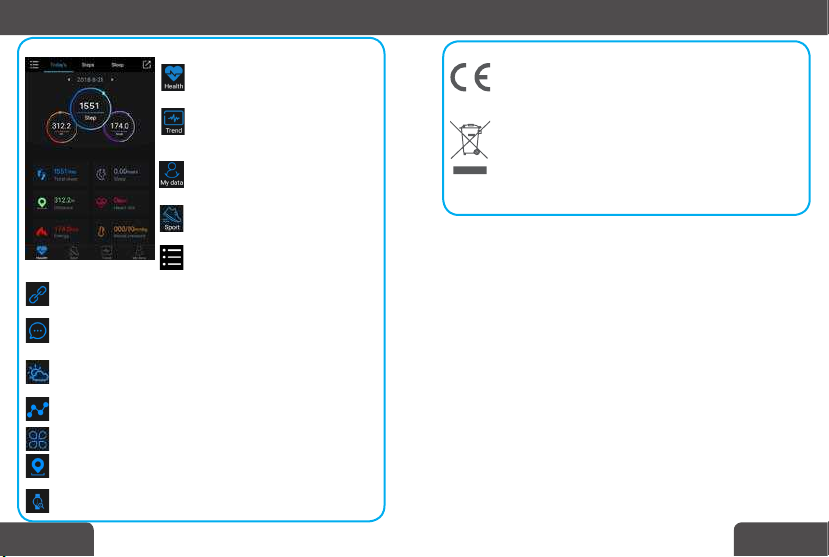
Task: Go to previous date with the left arrow
Action: 69,80
